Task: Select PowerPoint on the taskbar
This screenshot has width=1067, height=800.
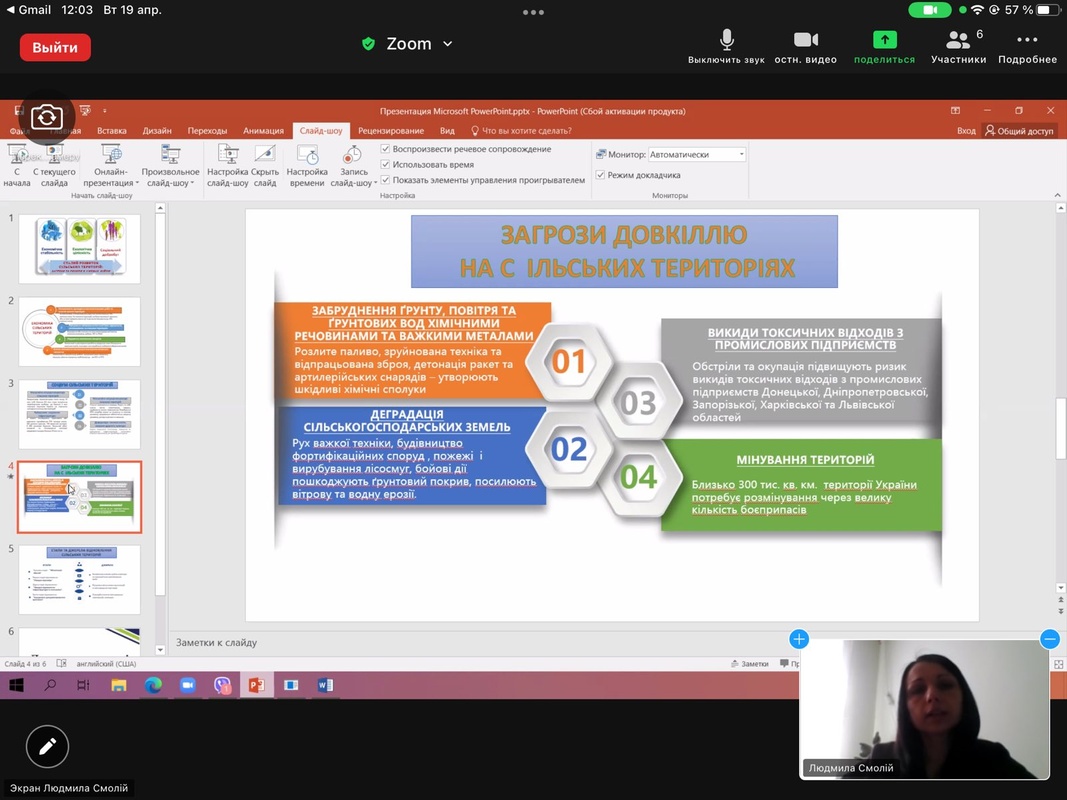Action: point(257,685)
